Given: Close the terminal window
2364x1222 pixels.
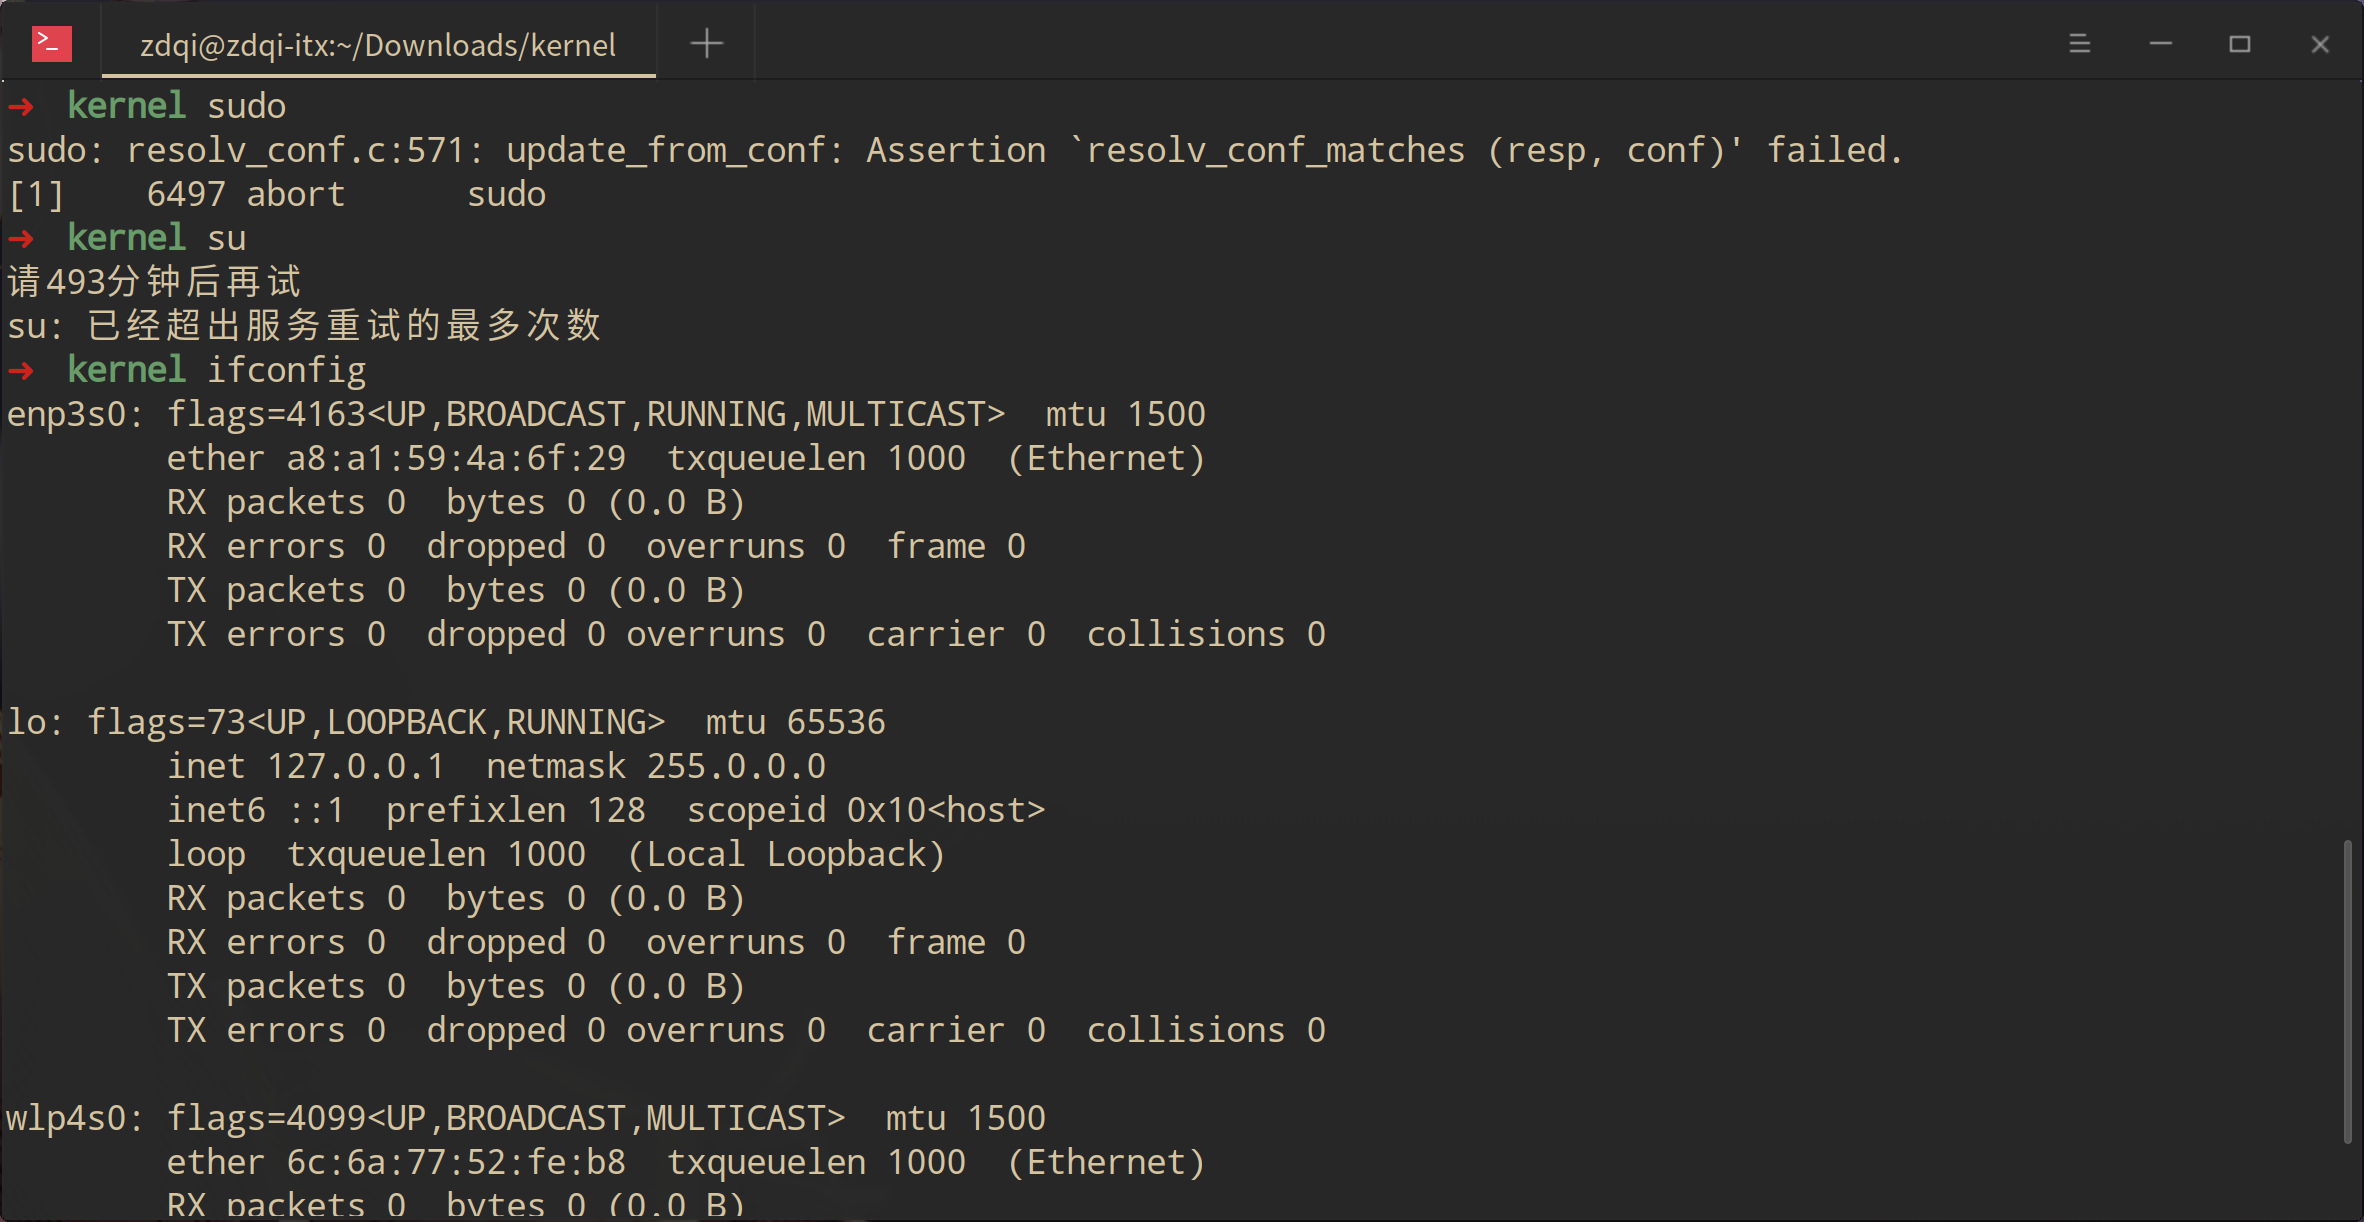Looking at the screenshot, I should click(x=2320, y=44).
